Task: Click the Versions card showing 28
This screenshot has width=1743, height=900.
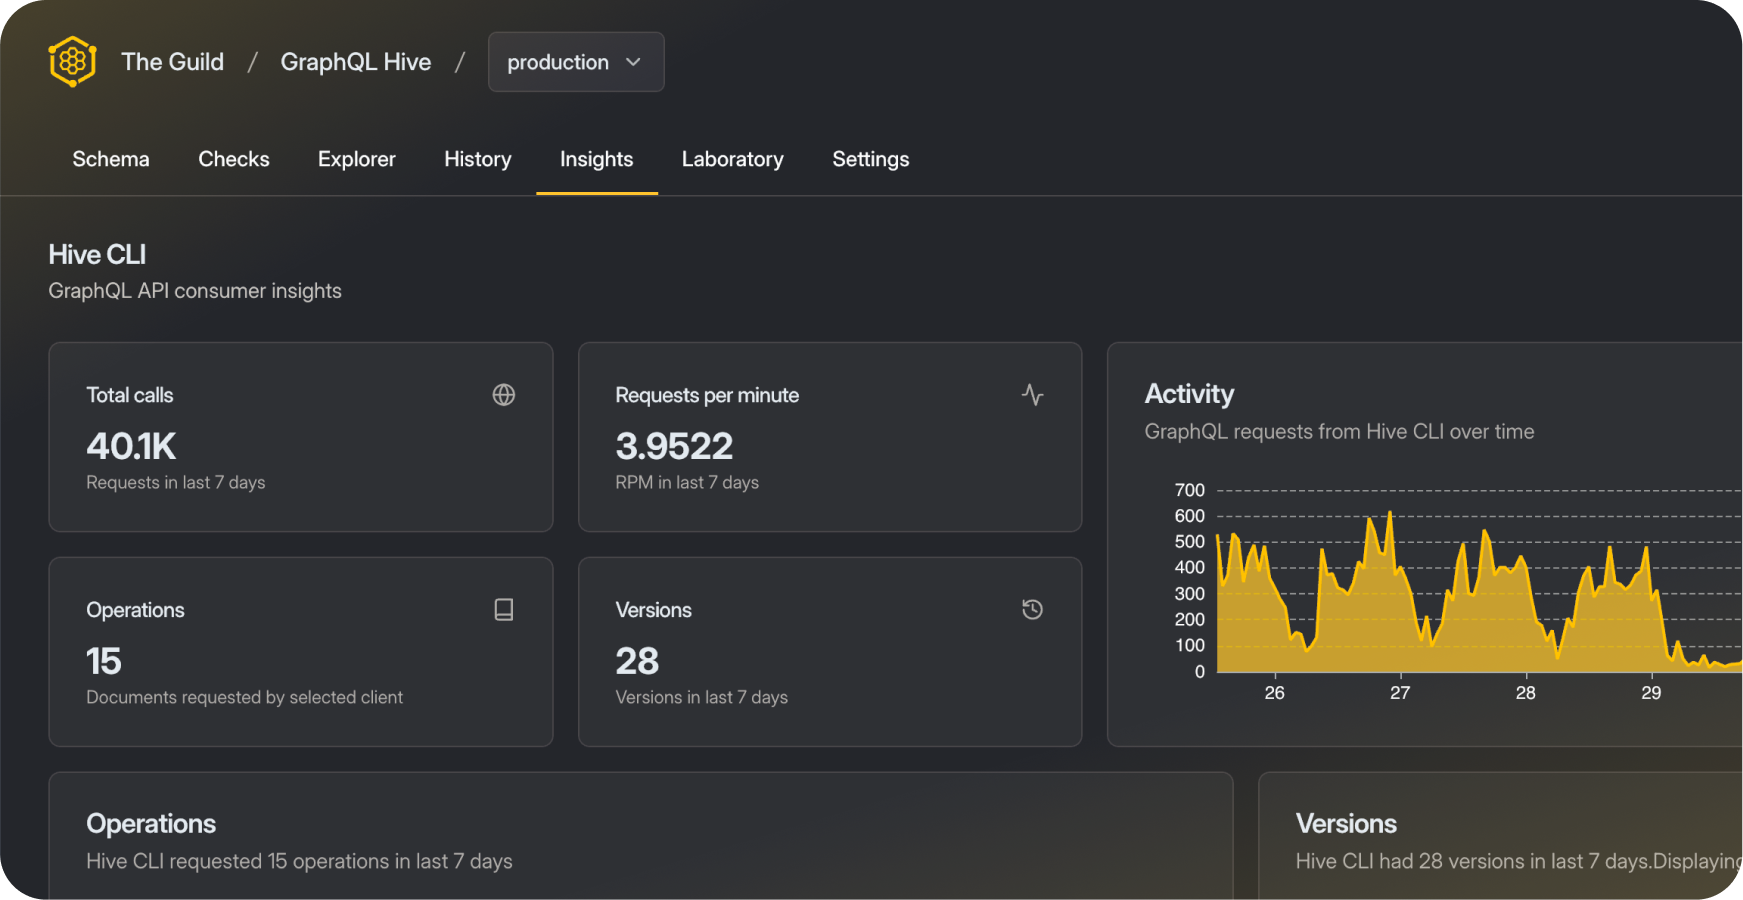Action: point(829,652)
